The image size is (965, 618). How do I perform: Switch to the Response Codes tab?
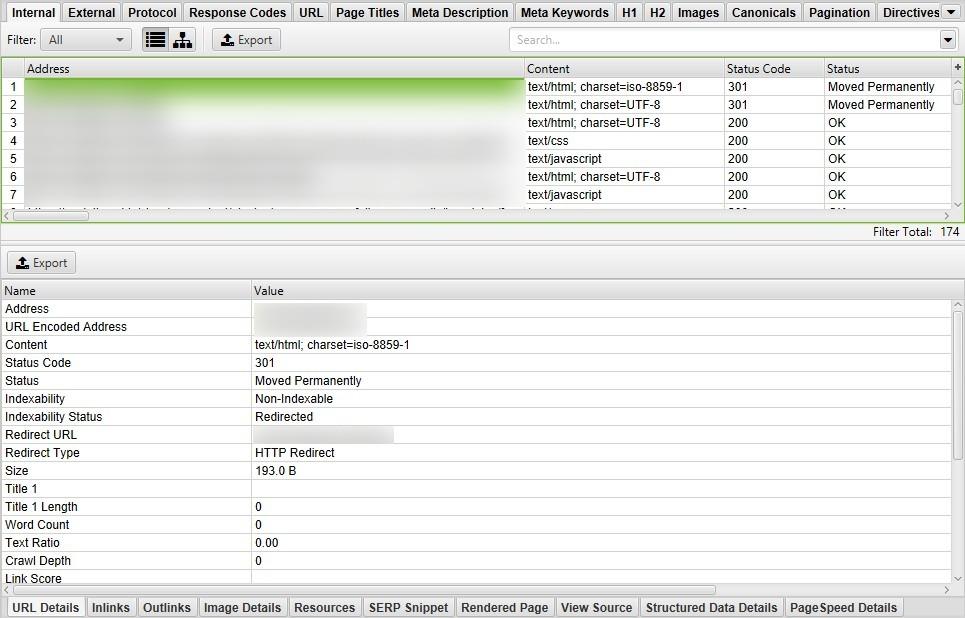[x=238, y=12]
